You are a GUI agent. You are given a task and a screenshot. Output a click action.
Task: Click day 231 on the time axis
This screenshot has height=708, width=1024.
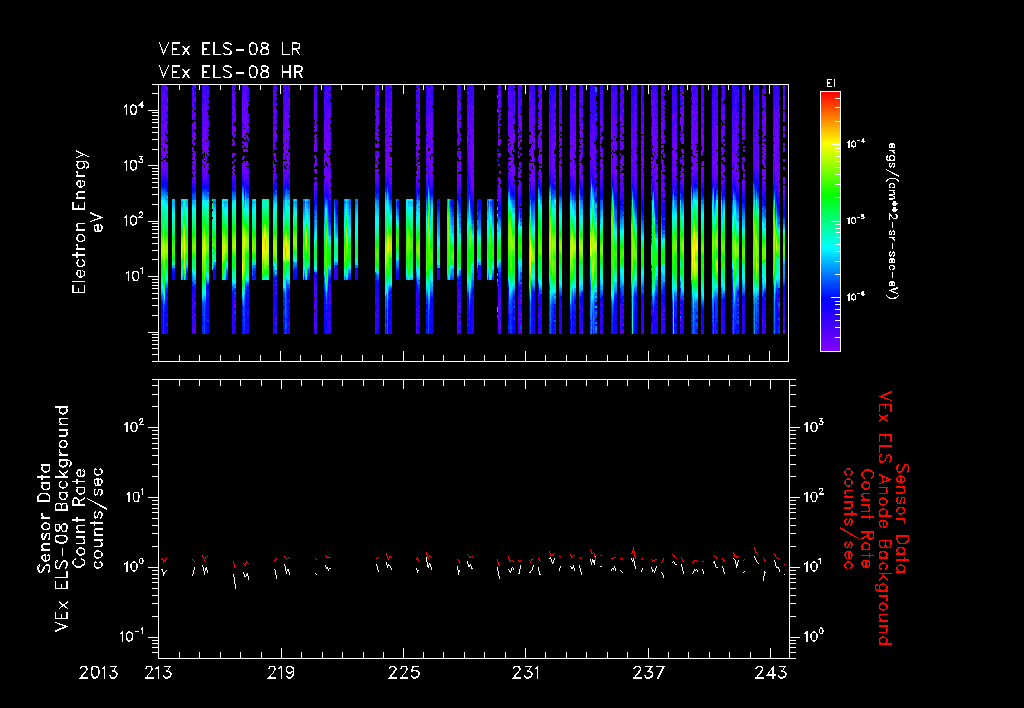pyautogui.click(x=526, y=673)
